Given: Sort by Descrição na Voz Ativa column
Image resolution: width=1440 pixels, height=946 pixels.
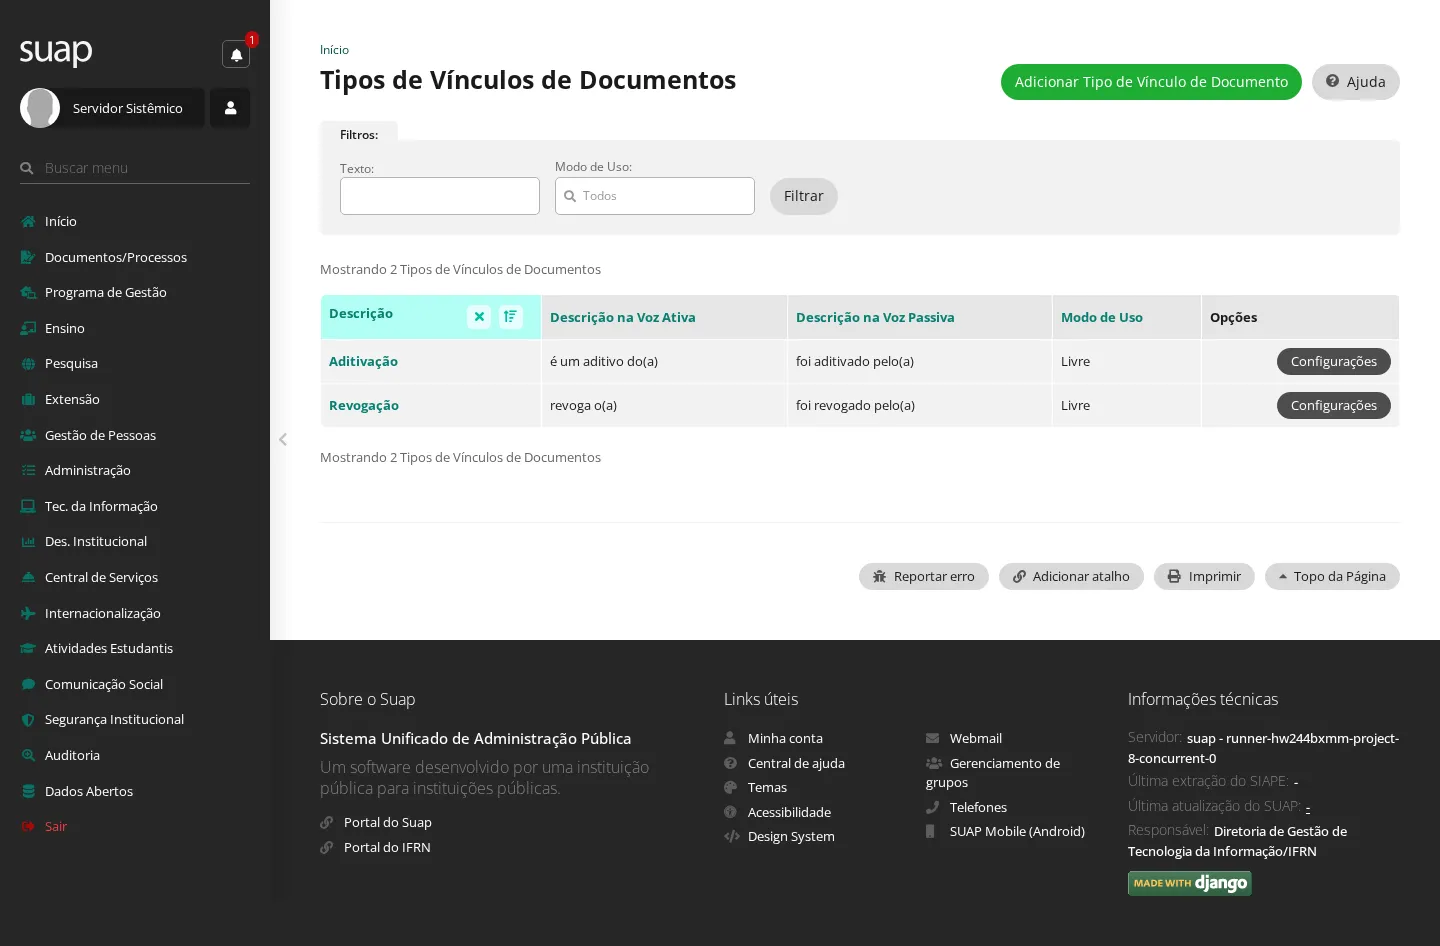Looking at the screenshot, I should click(x=623, y=317).
